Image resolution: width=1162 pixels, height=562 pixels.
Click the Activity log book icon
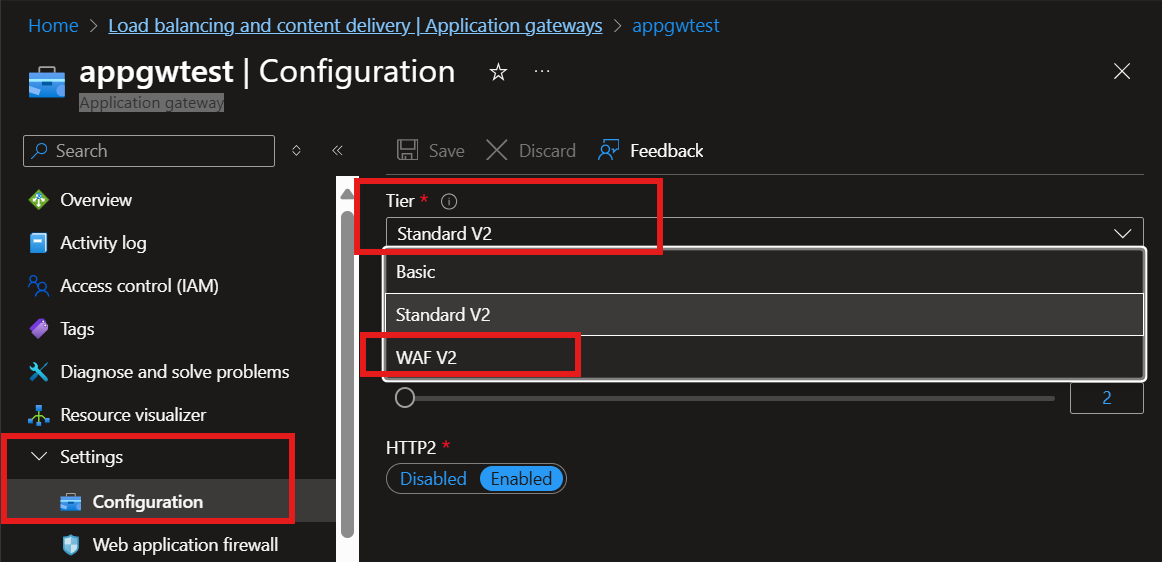38,243
